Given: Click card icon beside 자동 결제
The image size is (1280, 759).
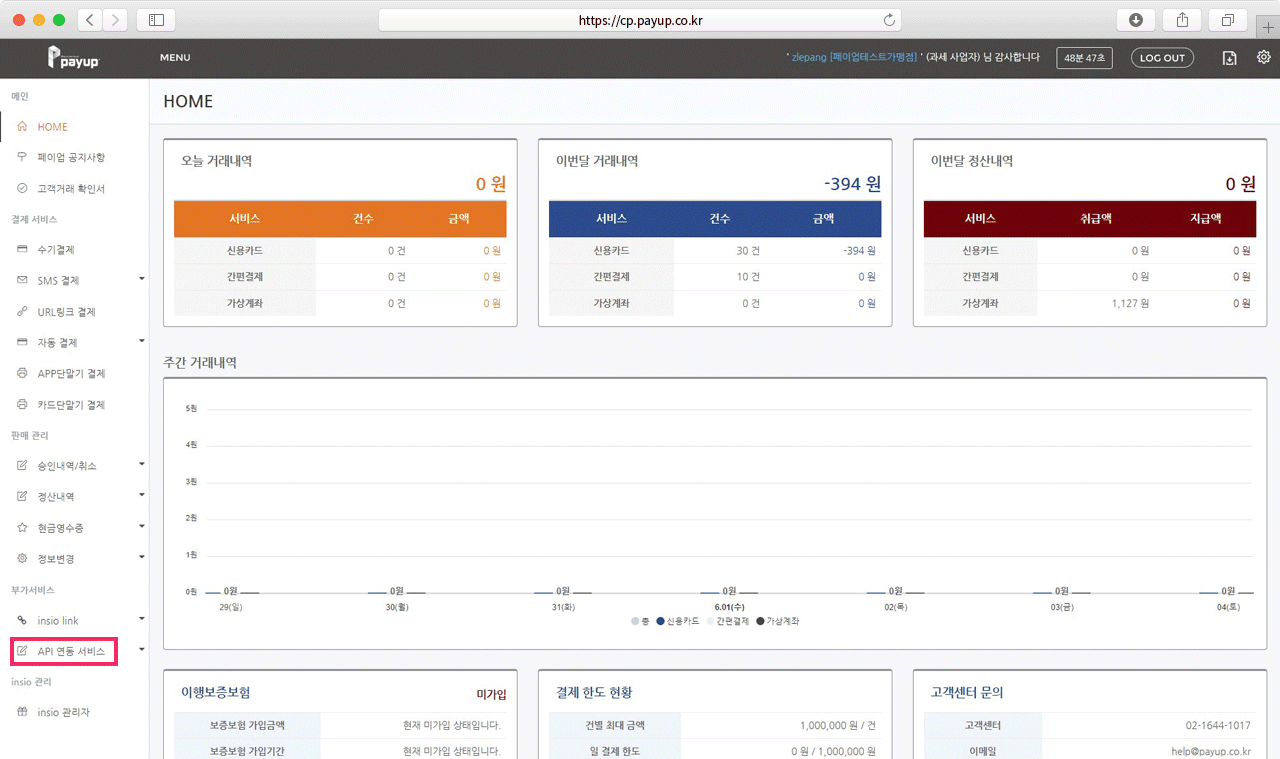Looking at the screenshot, I should (22, 342).
